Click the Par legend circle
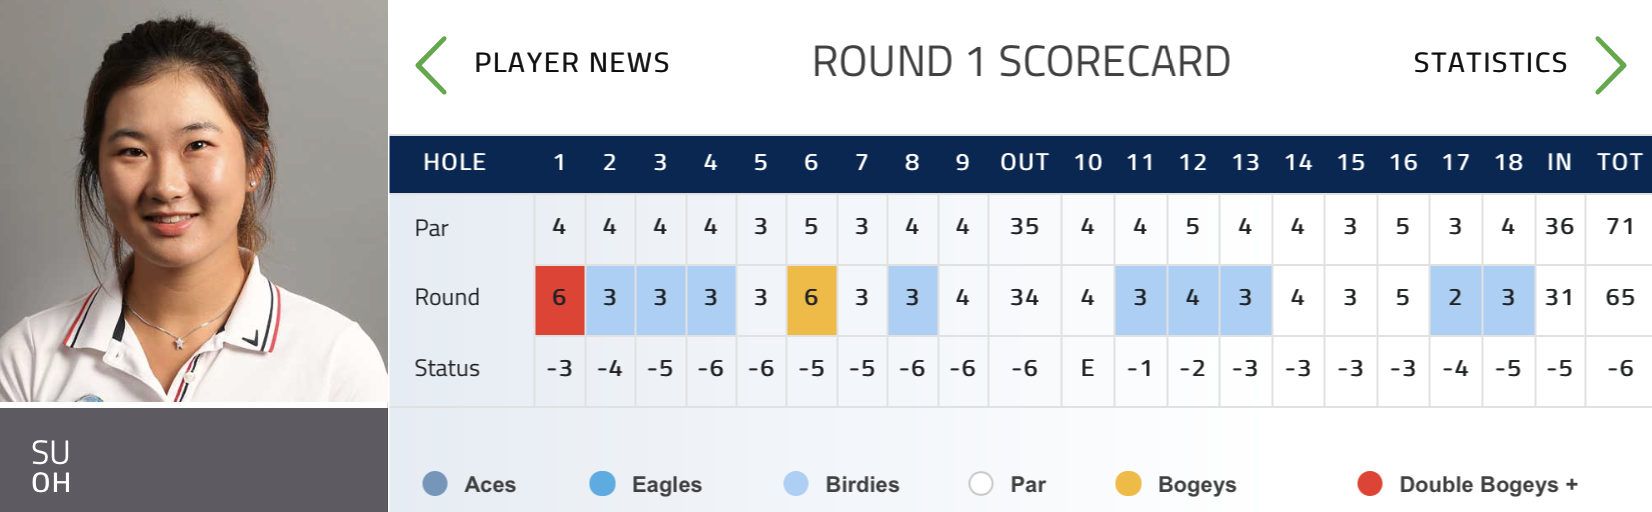Viewport: 1652px width, 512px height. (981, 484)
